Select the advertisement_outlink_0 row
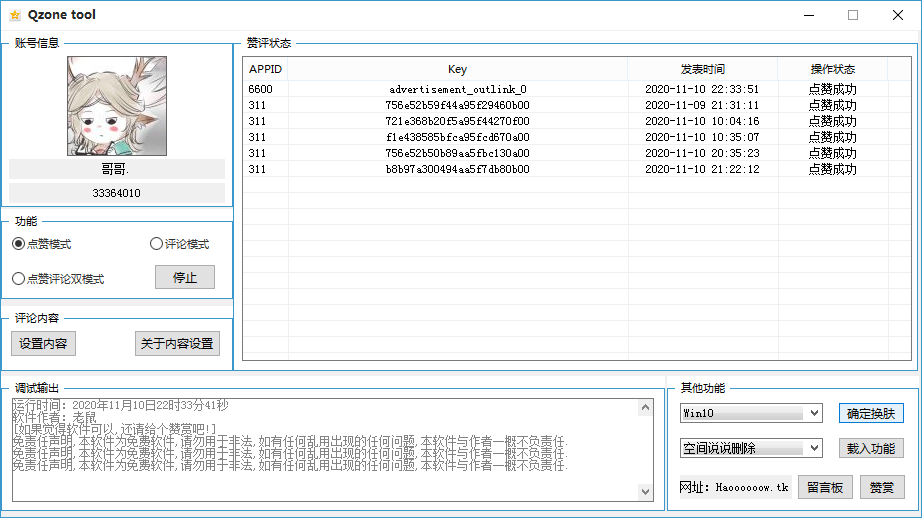 457,89
